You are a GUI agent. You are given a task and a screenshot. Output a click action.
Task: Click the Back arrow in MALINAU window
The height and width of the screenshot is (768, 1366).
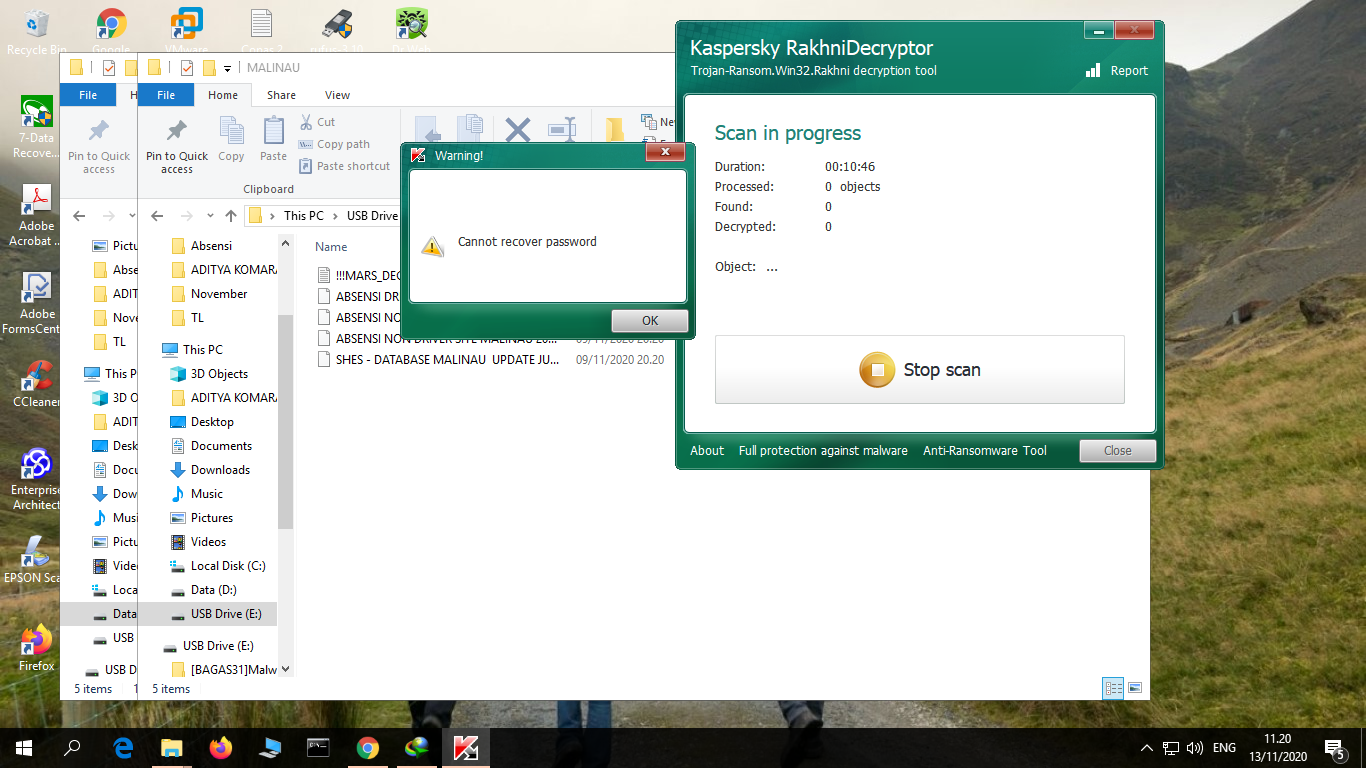[157, 216]
